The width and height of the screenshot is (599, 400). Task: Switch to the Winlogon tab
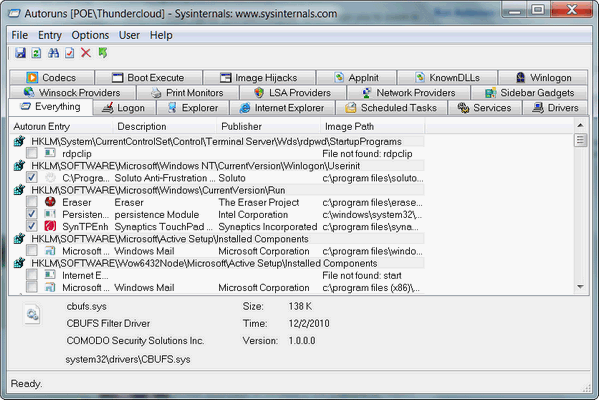543,78
